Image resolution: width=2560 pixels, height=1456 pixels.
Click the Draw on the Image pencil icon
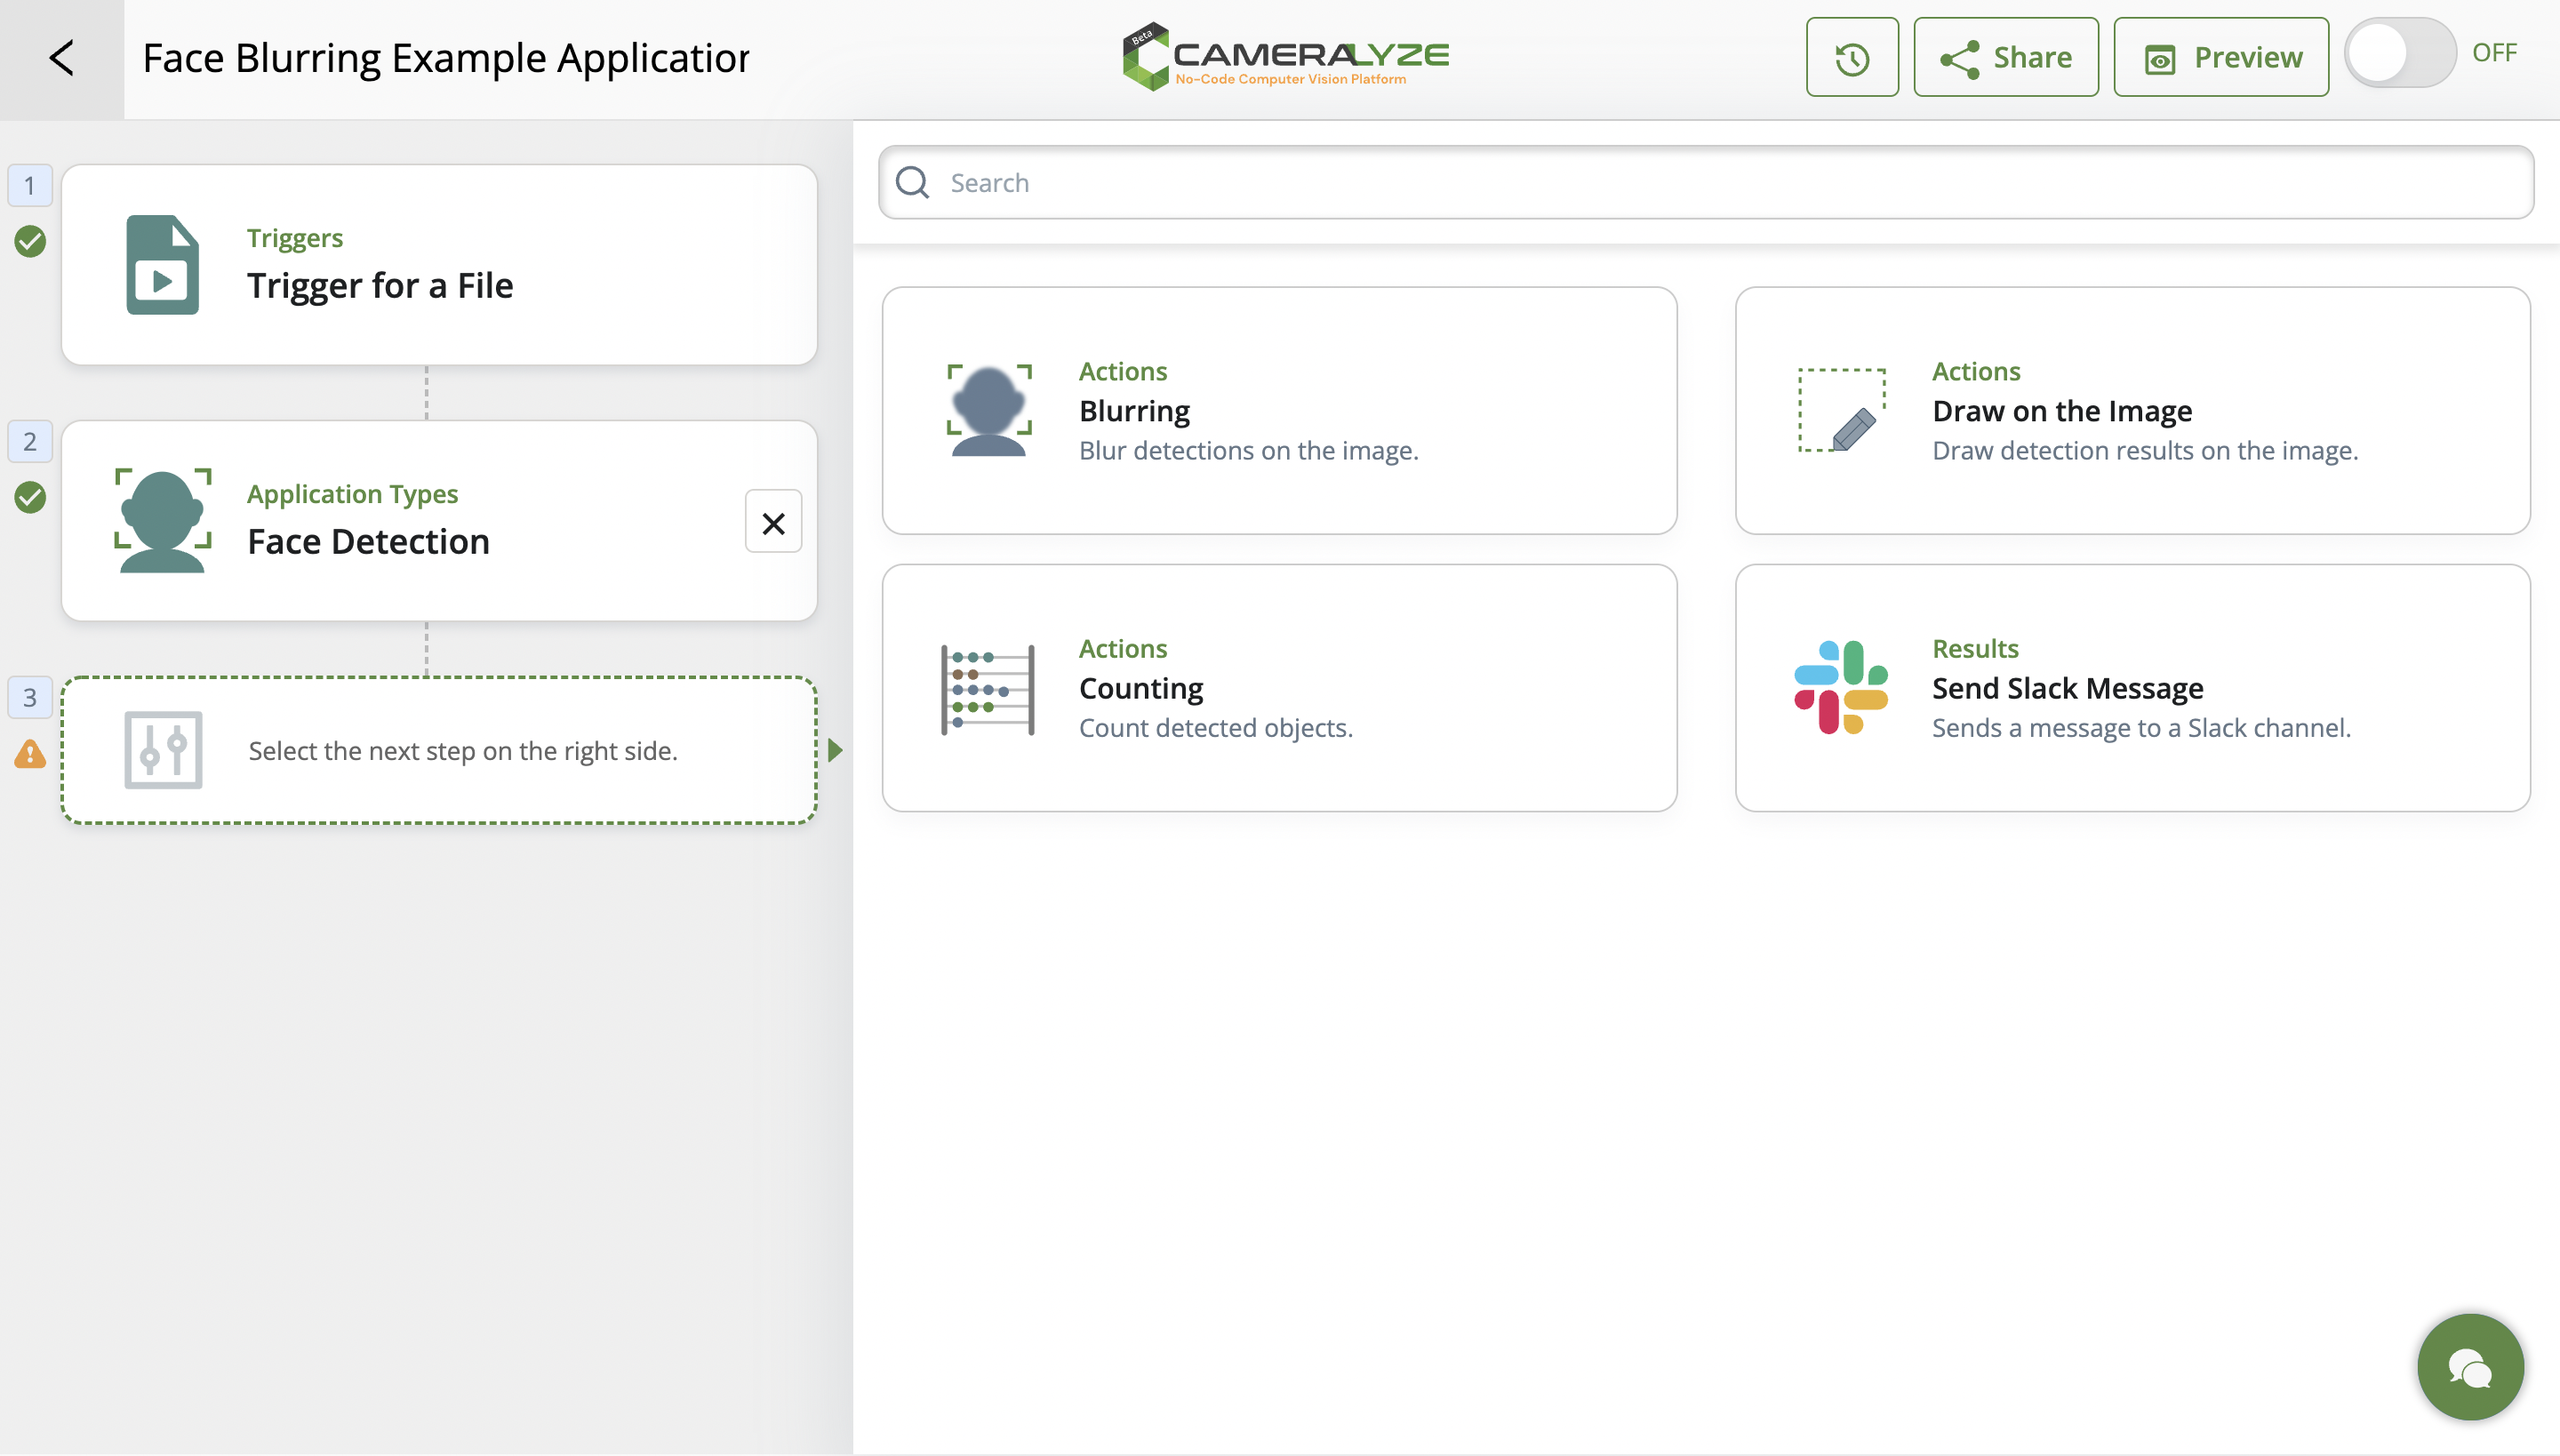[x=1842, y=411]
